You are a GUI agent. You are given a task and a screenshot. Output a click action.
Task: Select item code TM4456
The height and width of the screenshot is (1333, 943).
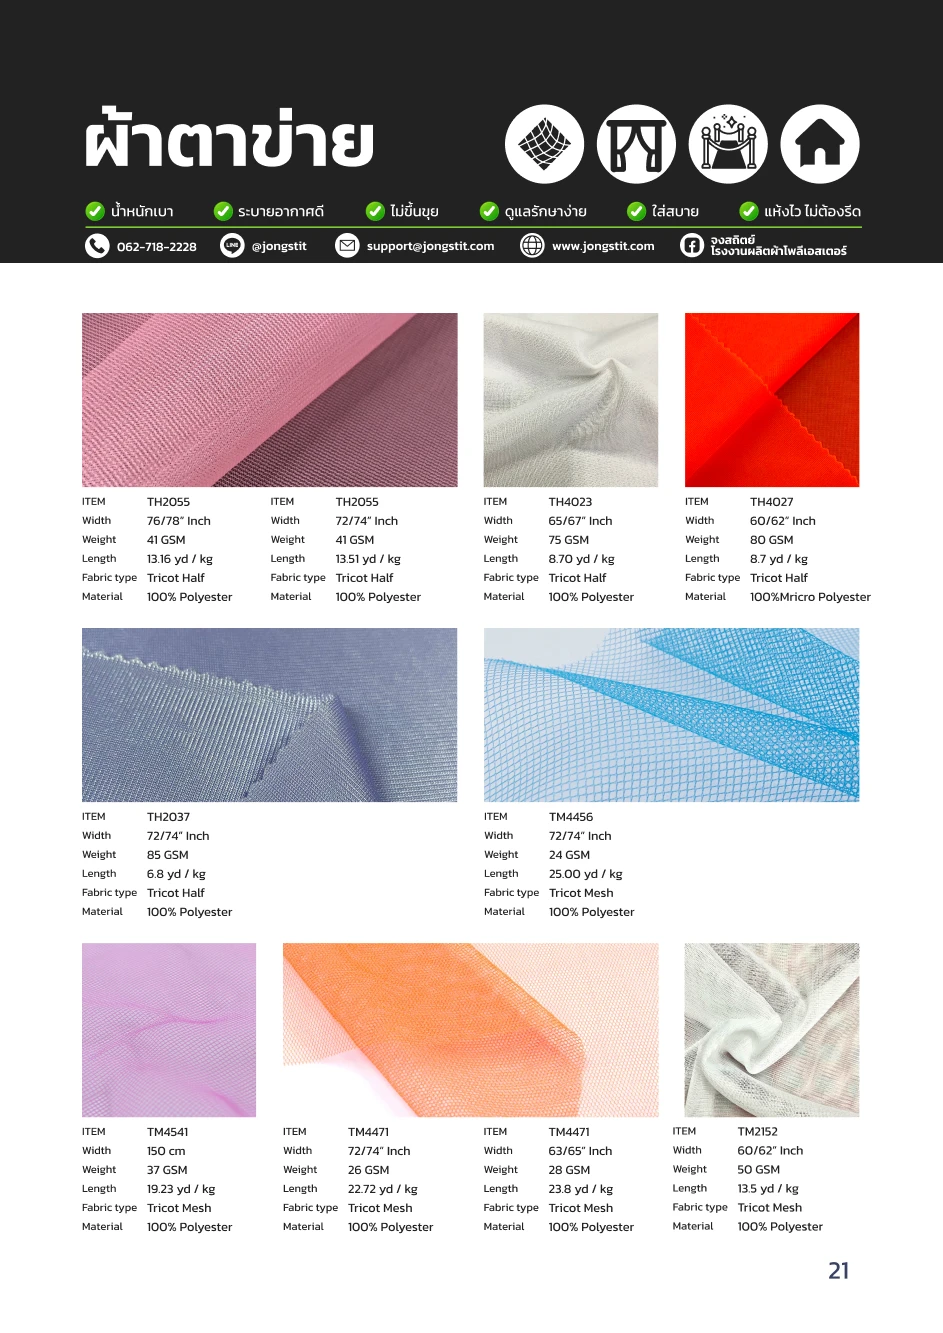click(x=571, y=817)
